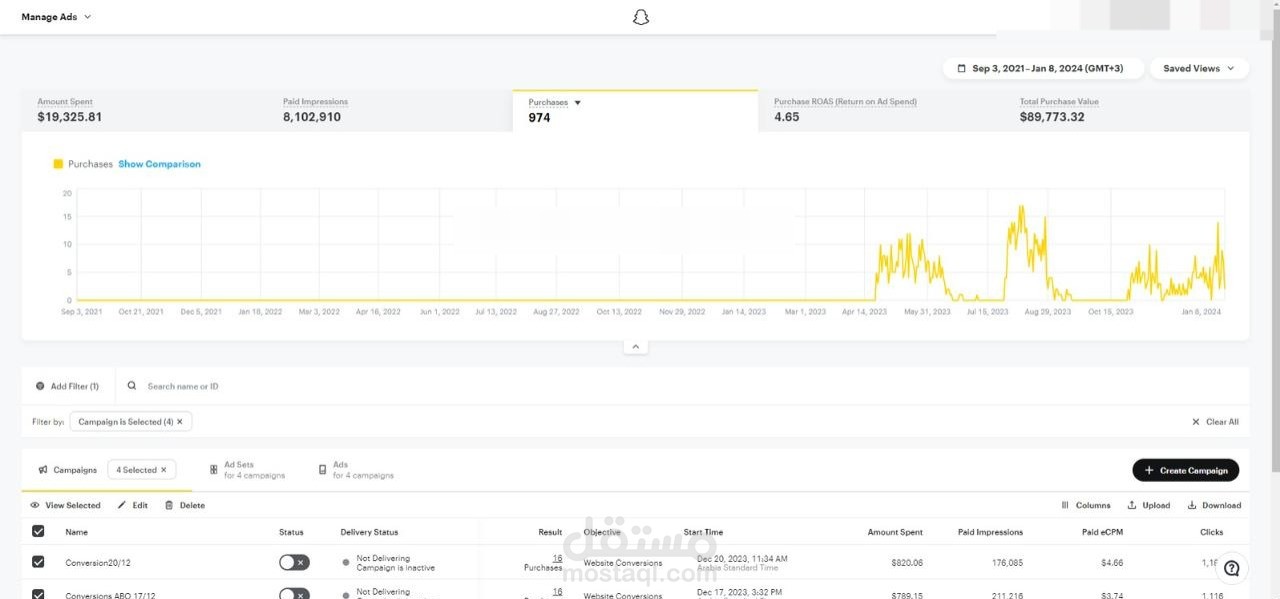Switch to the Campaigns tab
The width and height of the screenshot is (1280, 599).
pyautogui.click(x=68, y=469)
